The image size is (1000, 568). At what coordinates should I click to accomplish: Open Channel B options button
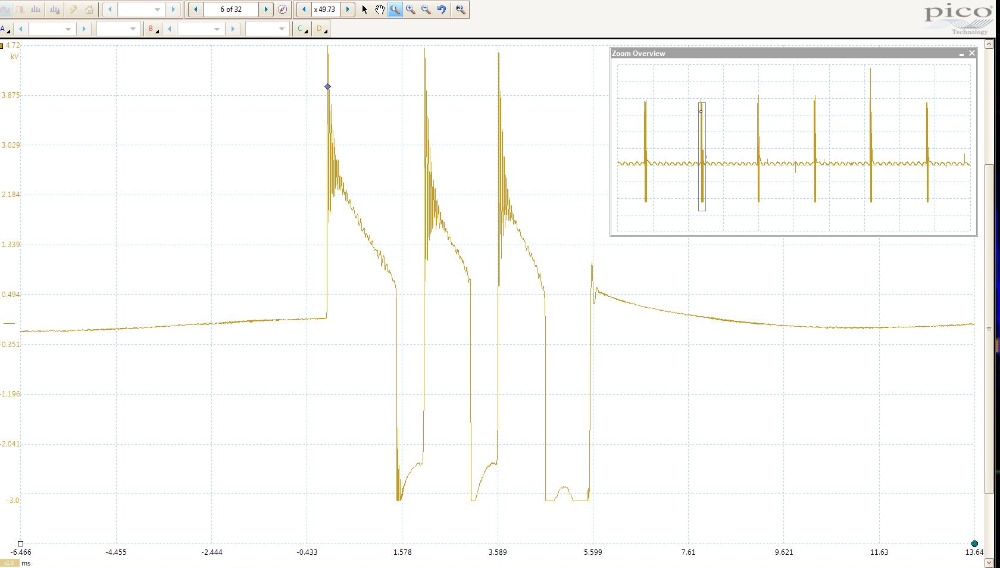152,29
